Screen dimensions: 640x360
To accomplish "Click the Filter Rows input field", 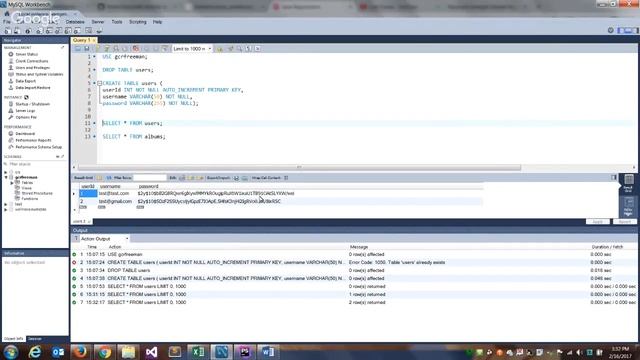I will [150, 178].
